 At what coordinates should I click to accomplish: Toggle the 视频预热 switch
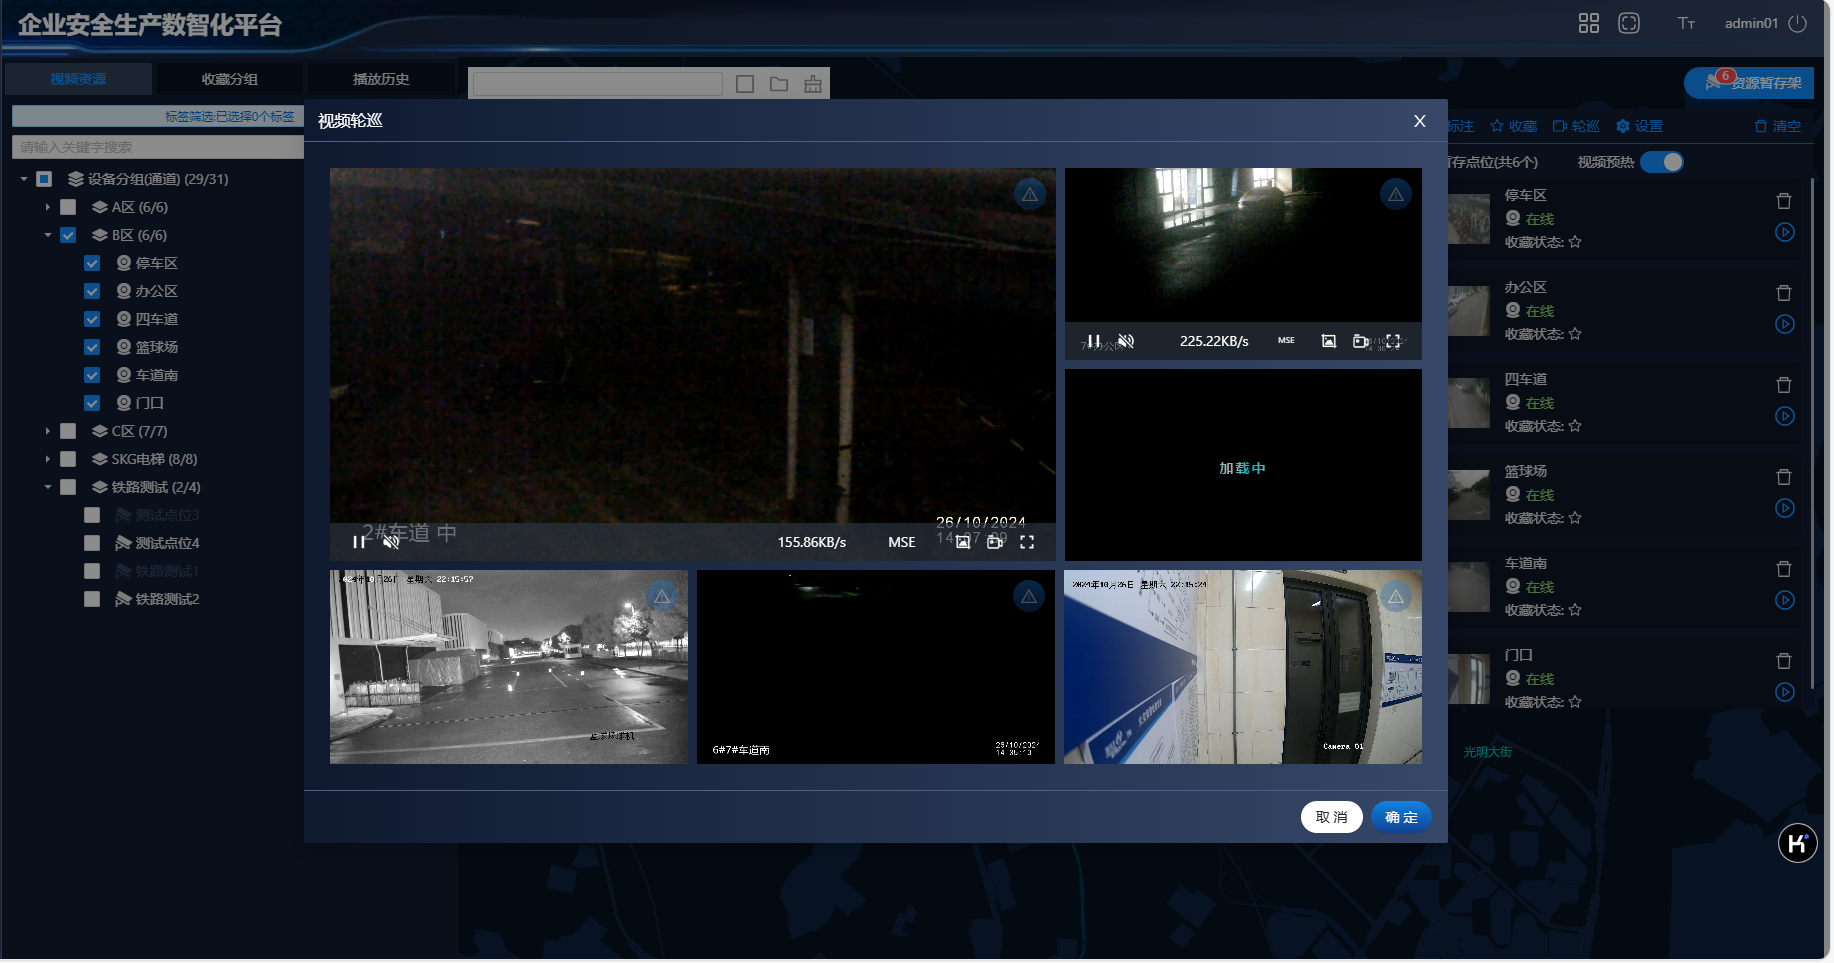pos(1662,162)
